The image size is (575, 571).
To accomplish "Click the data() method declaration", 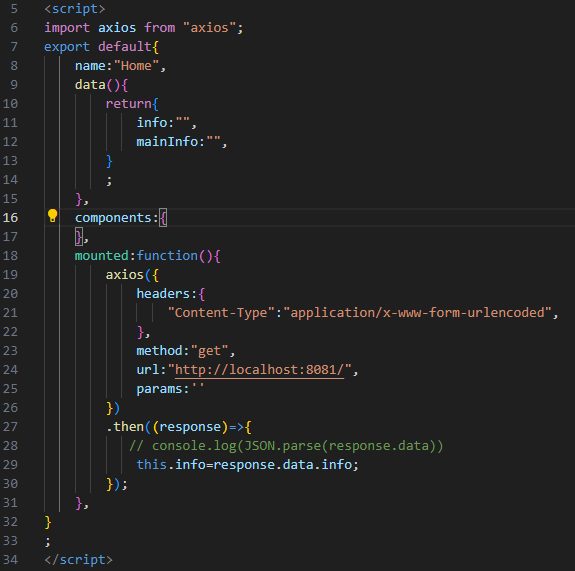I will (101, 85).
